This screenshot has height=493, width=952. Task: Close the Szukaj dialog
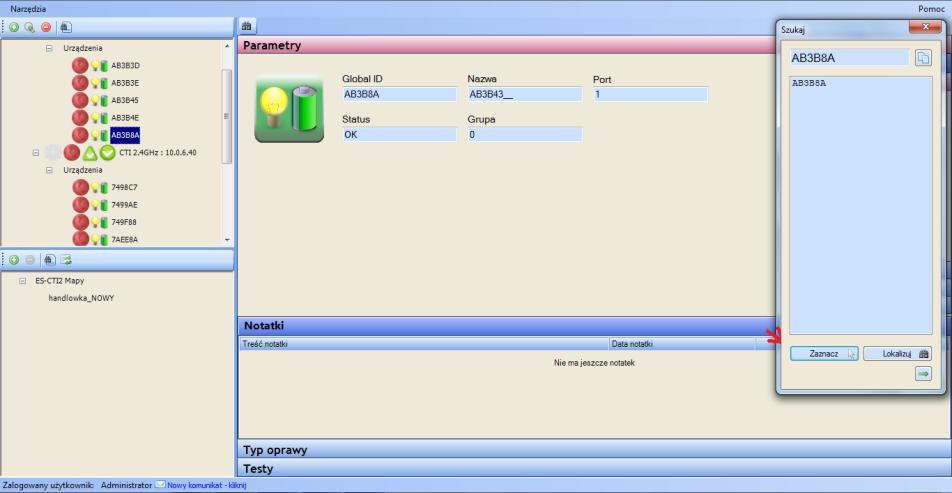point(925,27)
